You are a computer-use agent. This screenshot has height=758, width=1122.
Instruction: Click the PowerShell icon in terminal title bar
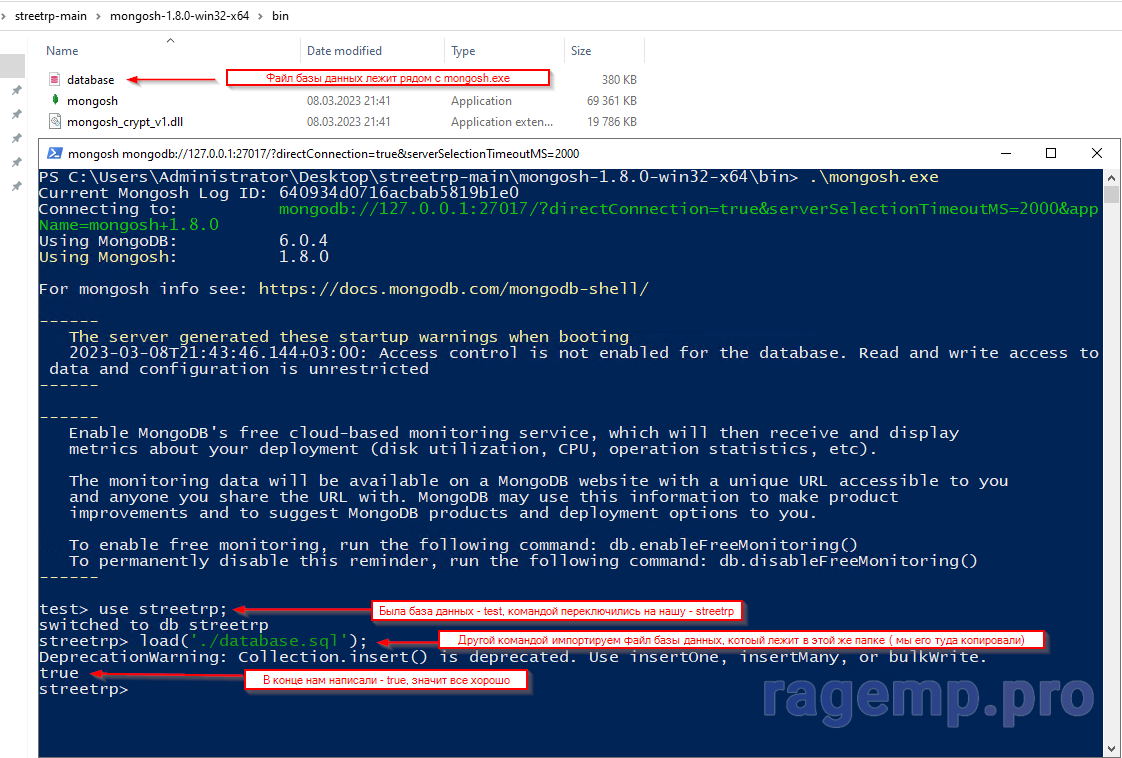(x=54, y=153)
